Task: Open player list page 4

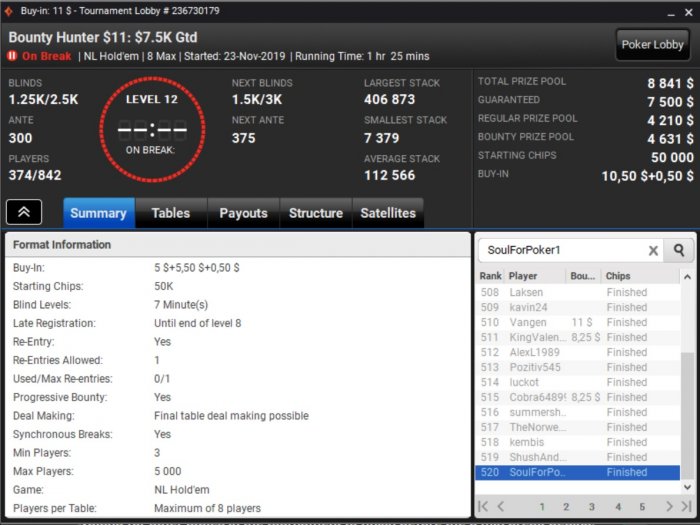Action: pyautogui.click(x=618, y=507)
